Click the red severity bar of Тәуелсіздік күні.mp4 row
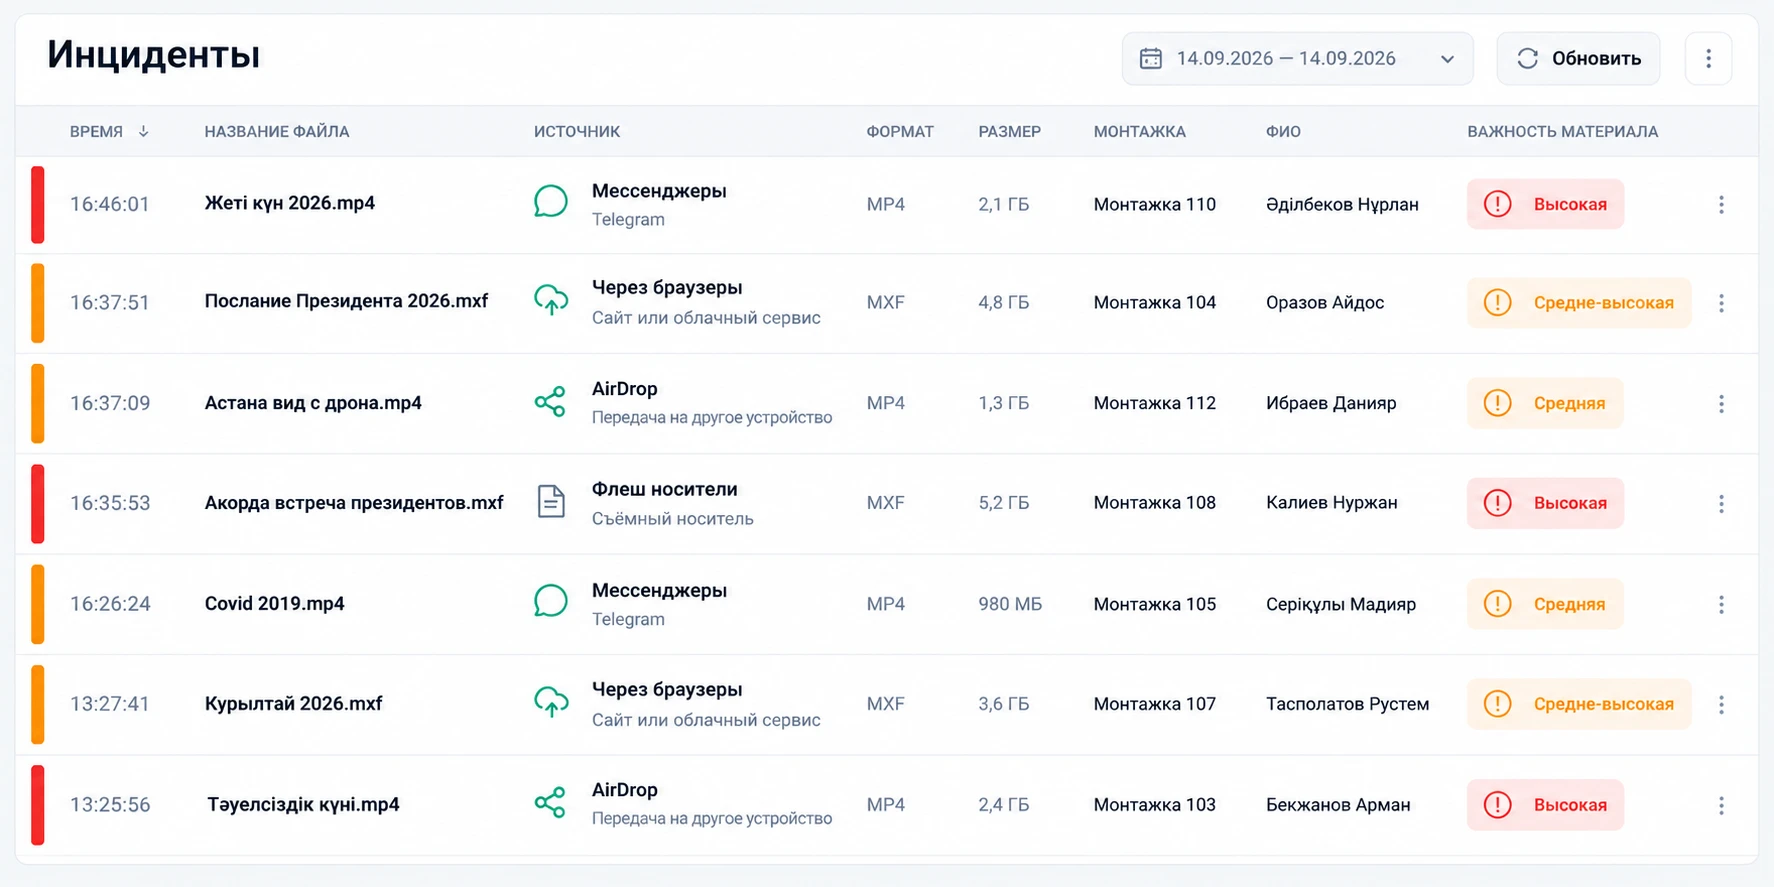This screenshot has height=887, width=1774. pyautogui.click(x=38, y=805)
